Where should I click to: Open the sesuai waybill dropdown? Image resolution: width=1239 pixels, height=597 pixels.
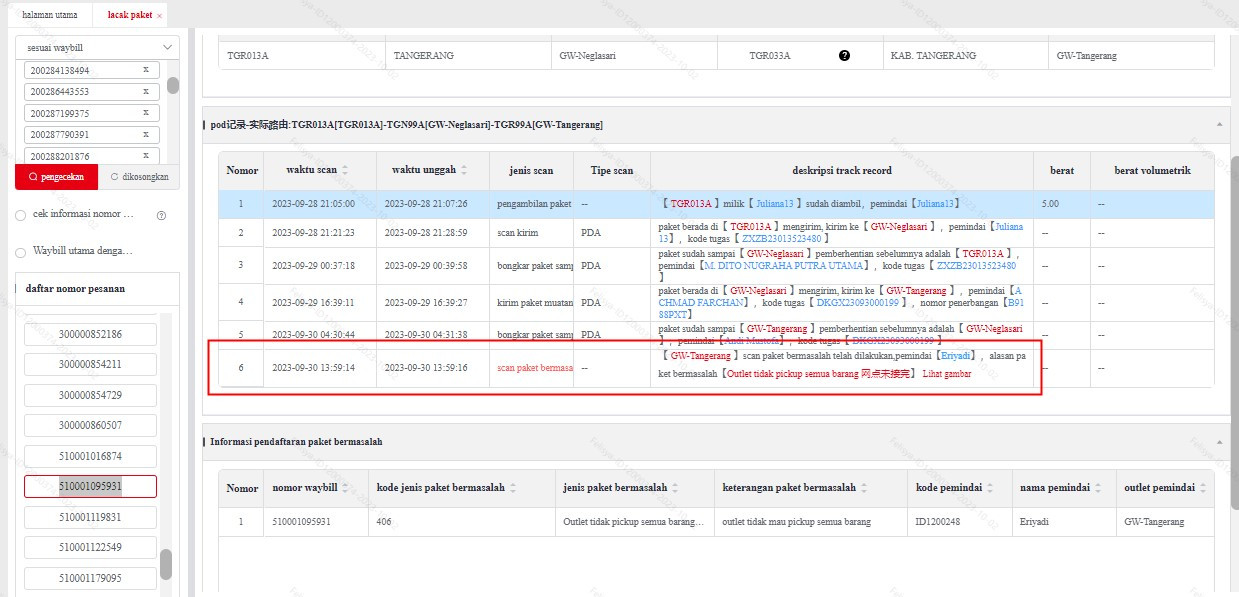coord(97,47)
